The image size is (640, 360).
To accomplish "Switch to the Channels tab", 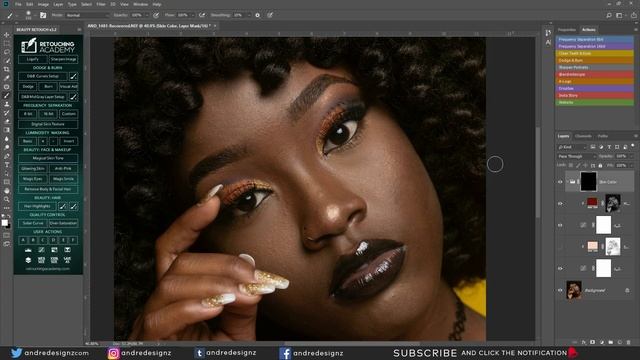I will pos(583,136).
